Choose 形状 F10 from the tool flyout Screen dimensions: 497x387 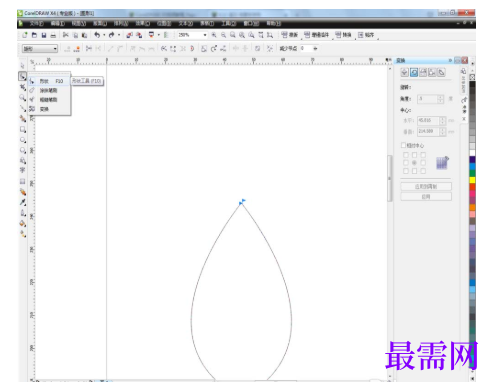pyautogui.click(x=49, y=81)
